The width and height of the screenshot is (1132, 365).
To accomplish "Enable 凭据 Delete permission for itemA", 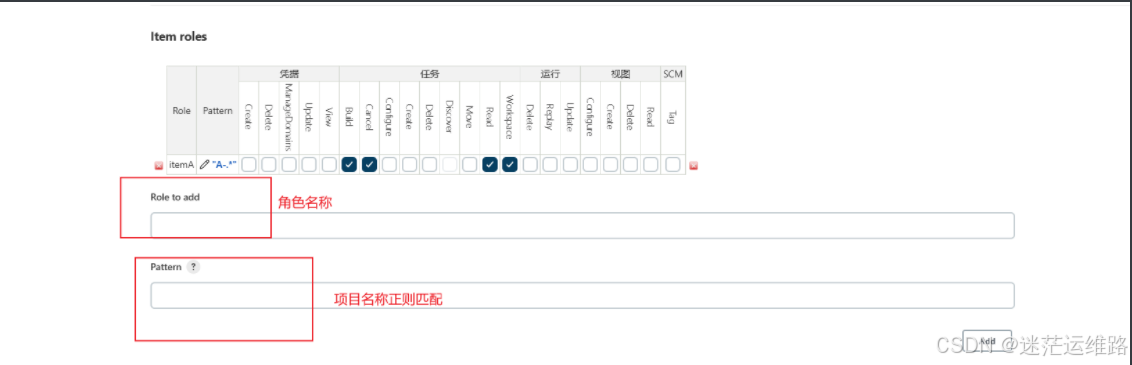I will pyautogui.click(x=269, y=164).
